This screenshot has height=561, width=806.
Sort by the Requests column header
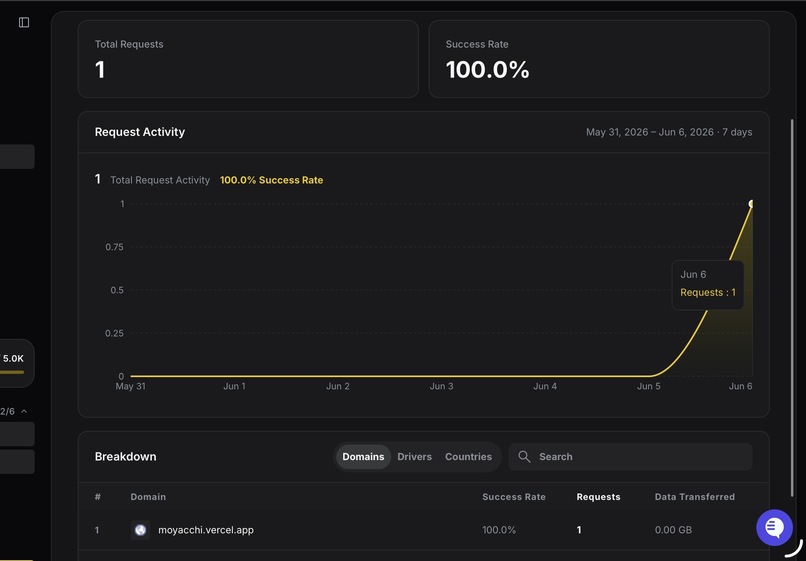click(598, 497)
